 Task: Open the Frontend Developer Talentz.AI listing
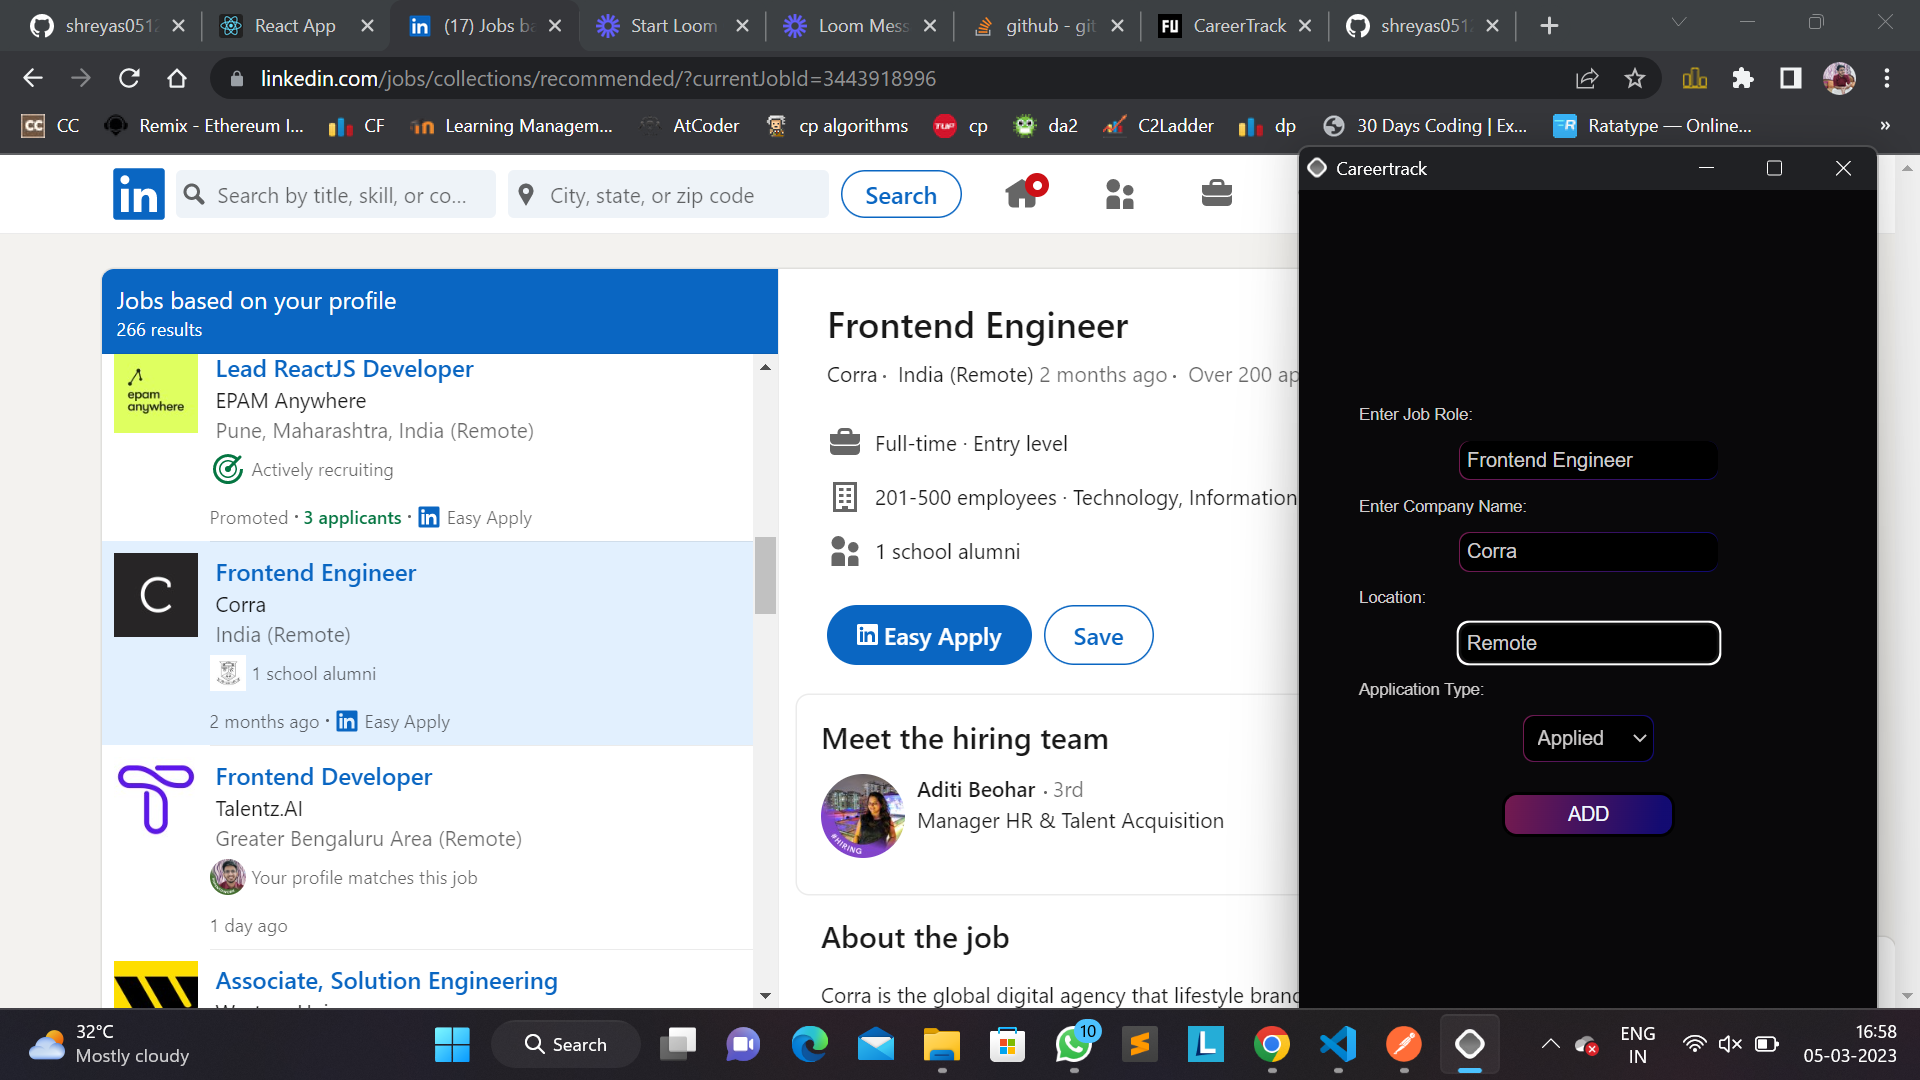323,777
